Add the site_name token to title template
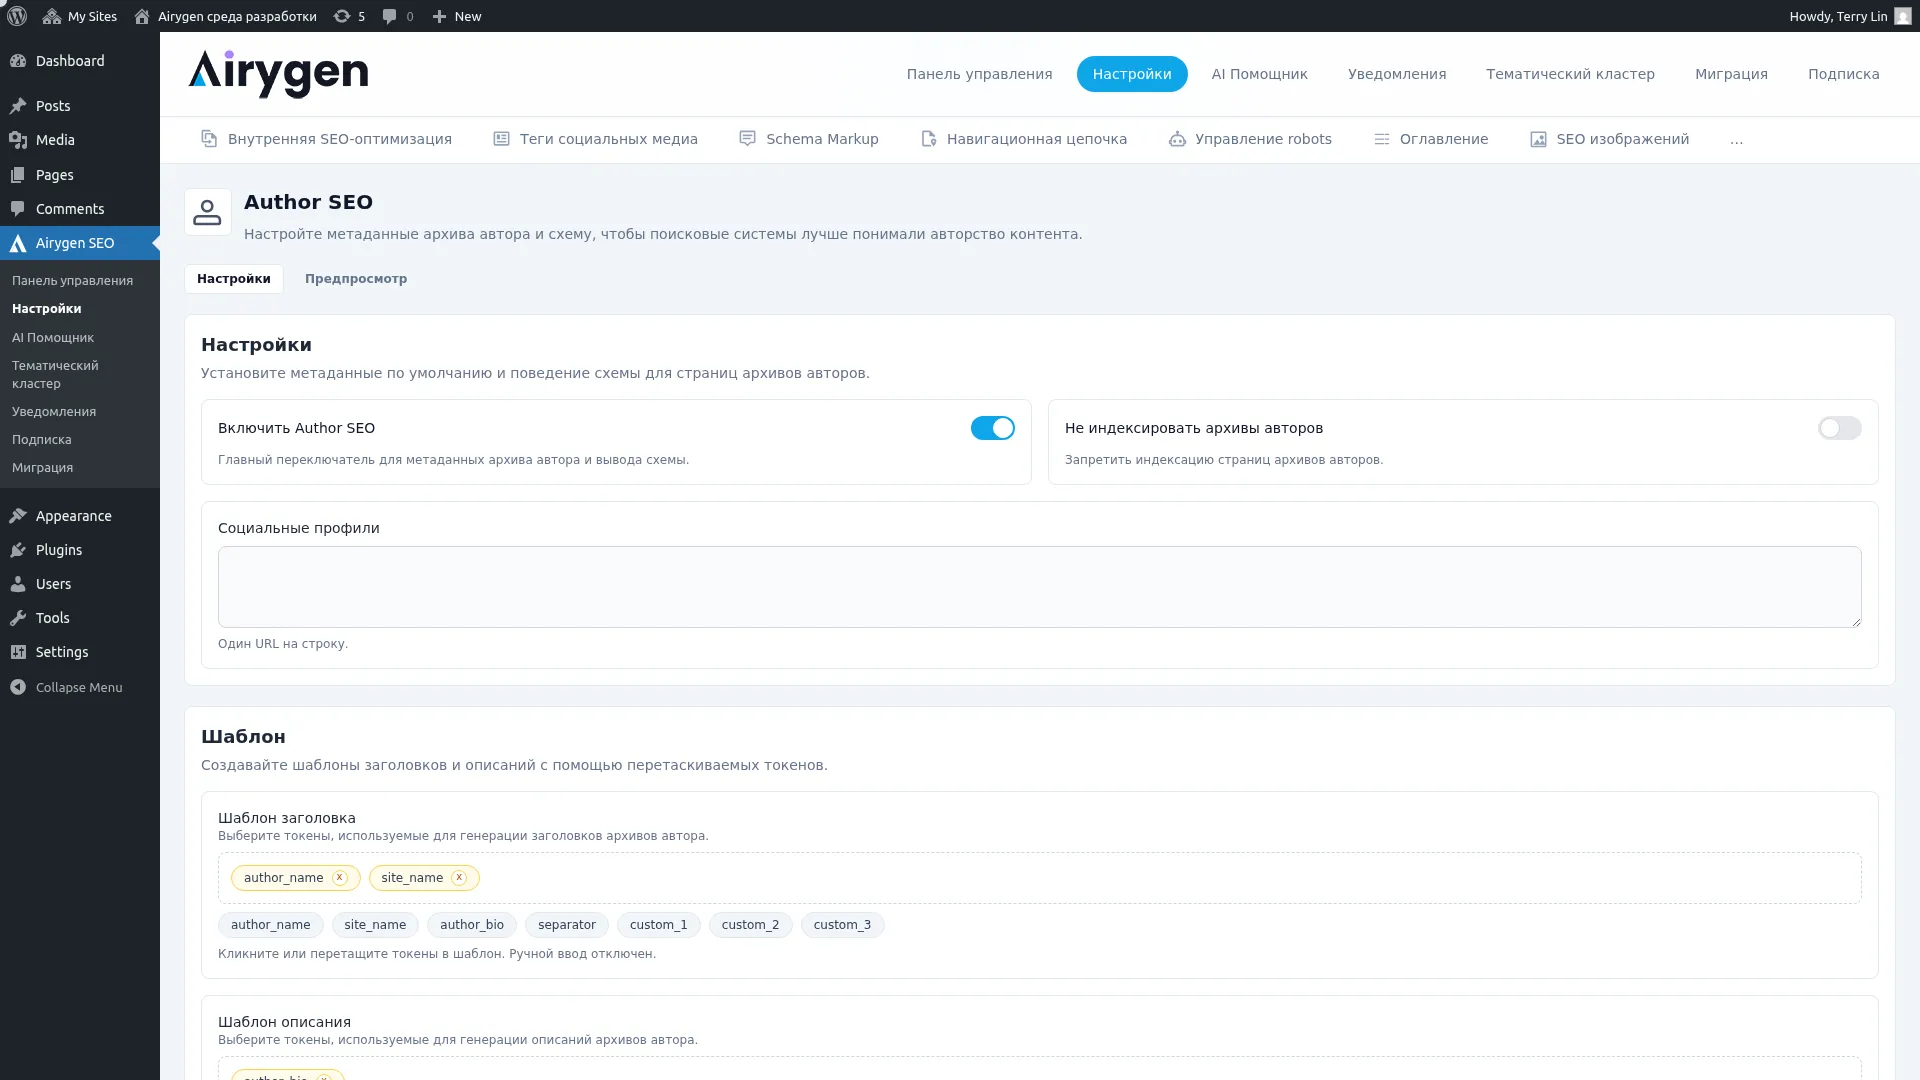 (375, 925)
